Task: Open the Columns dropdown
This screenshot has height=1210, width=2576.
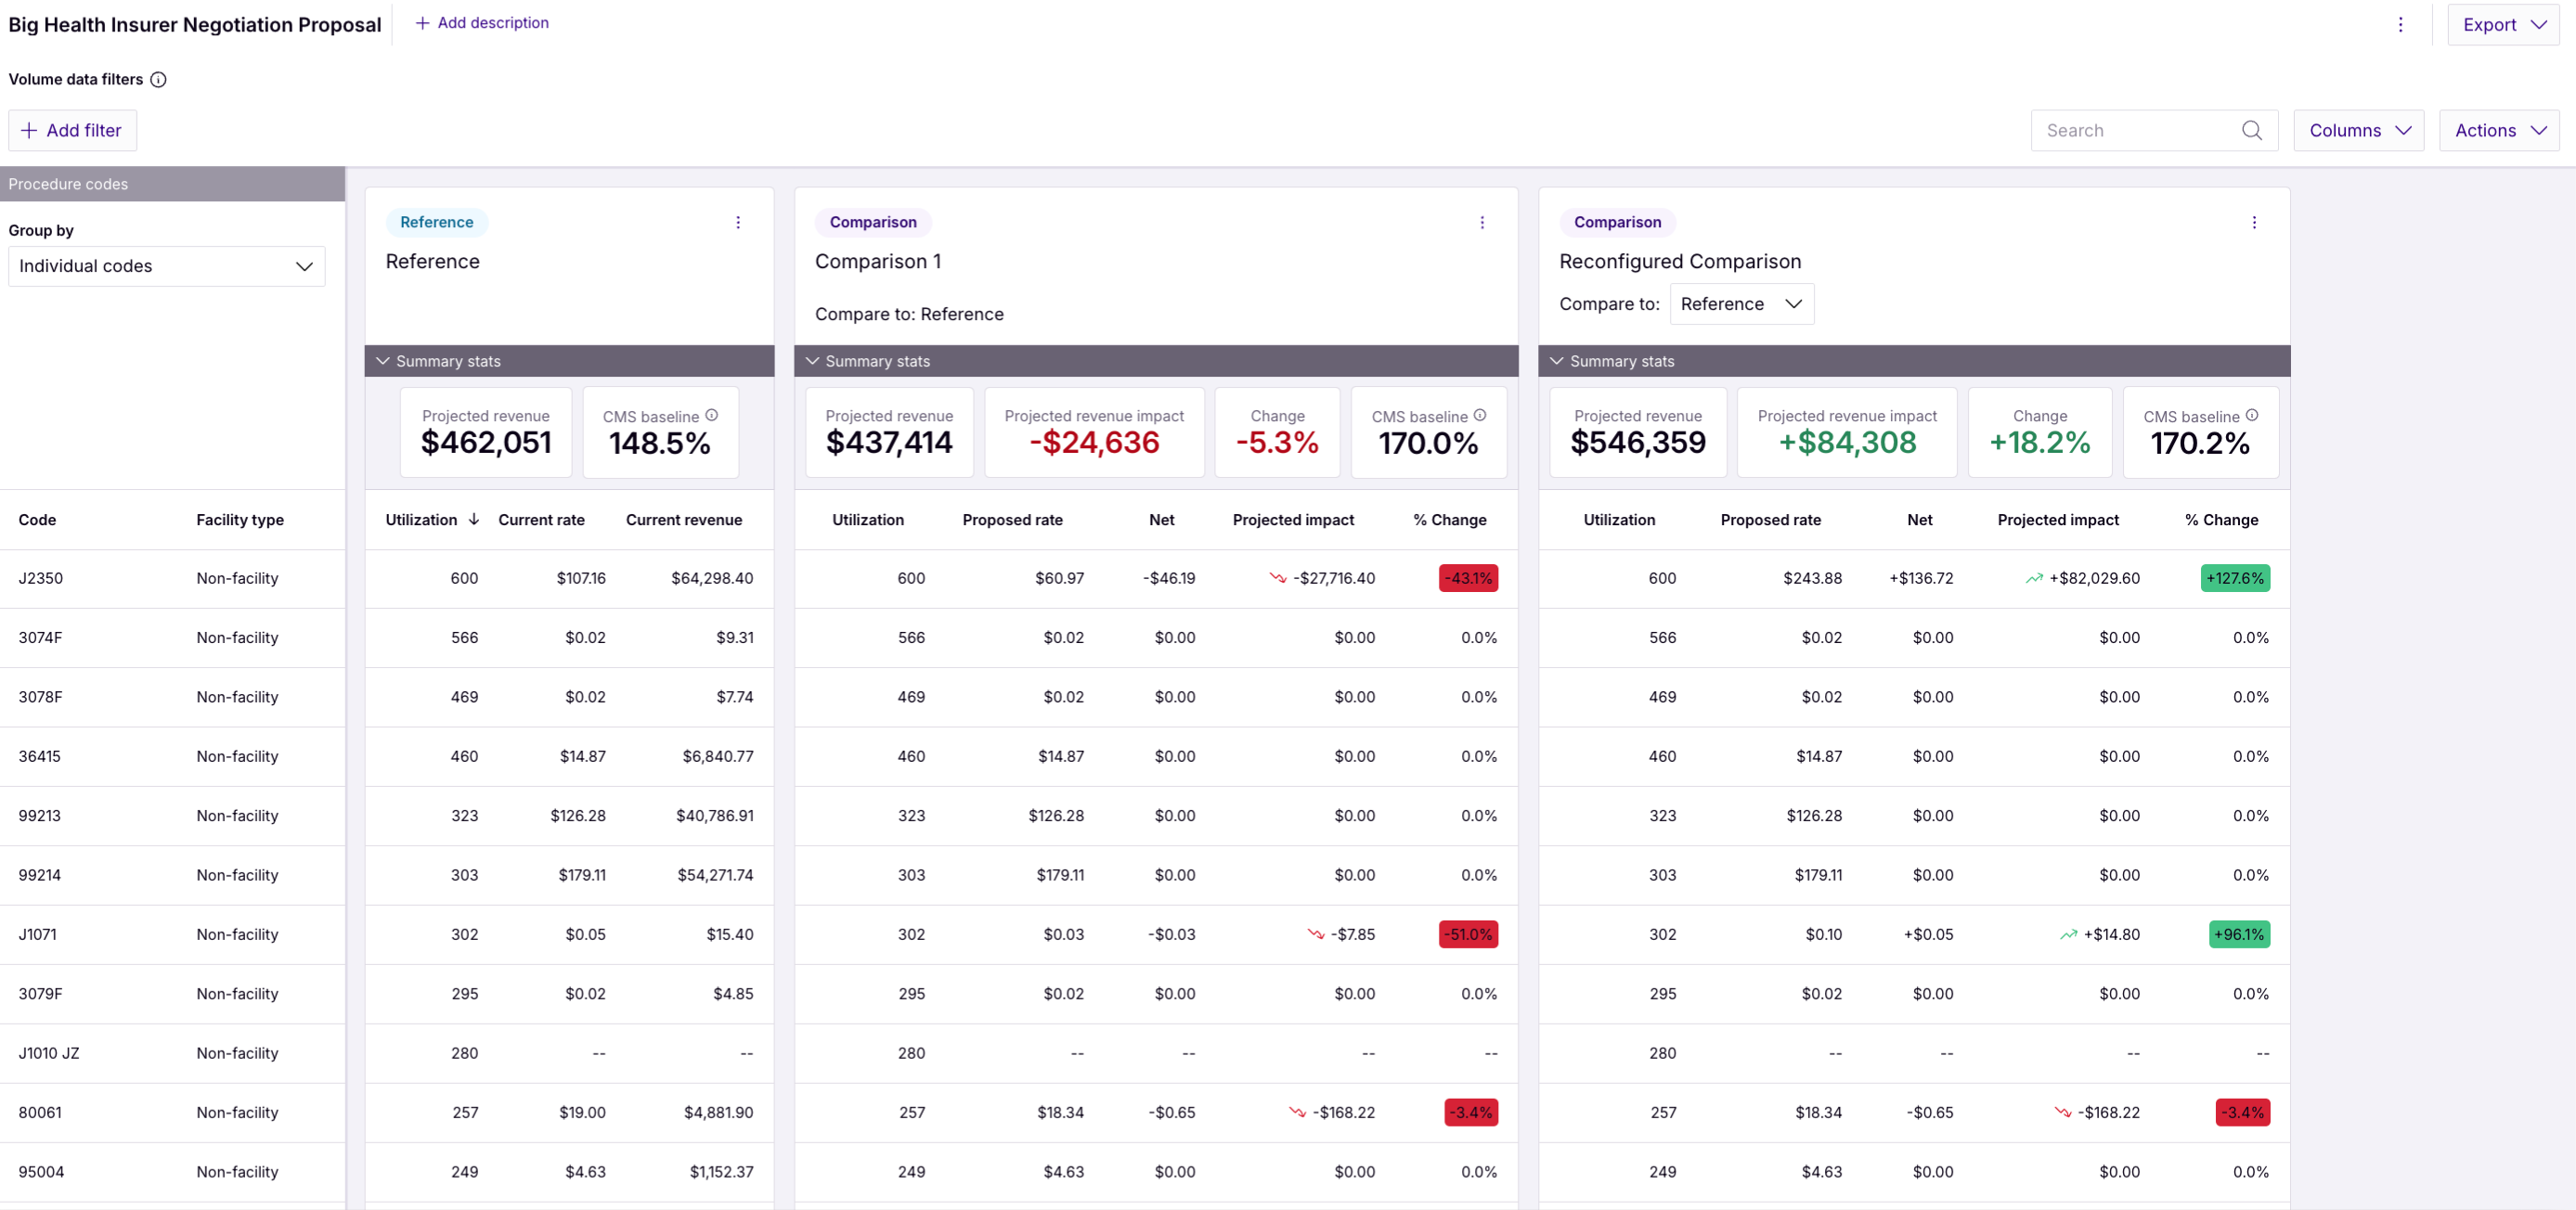Action: click(2358, 130)
